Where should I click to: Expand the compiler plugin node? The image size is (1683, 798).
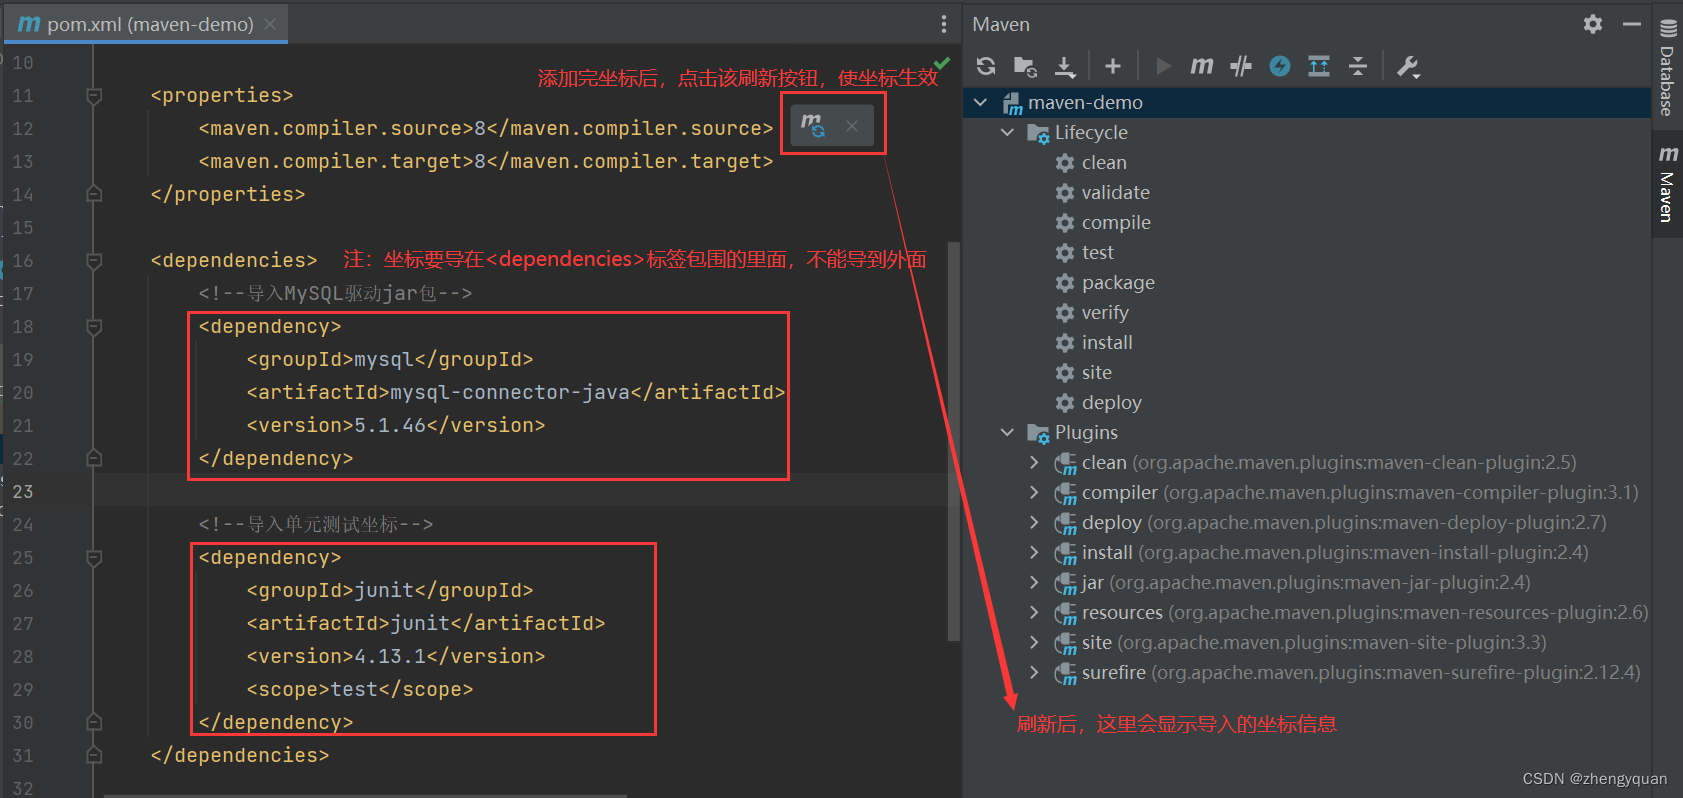point(1034,492)
